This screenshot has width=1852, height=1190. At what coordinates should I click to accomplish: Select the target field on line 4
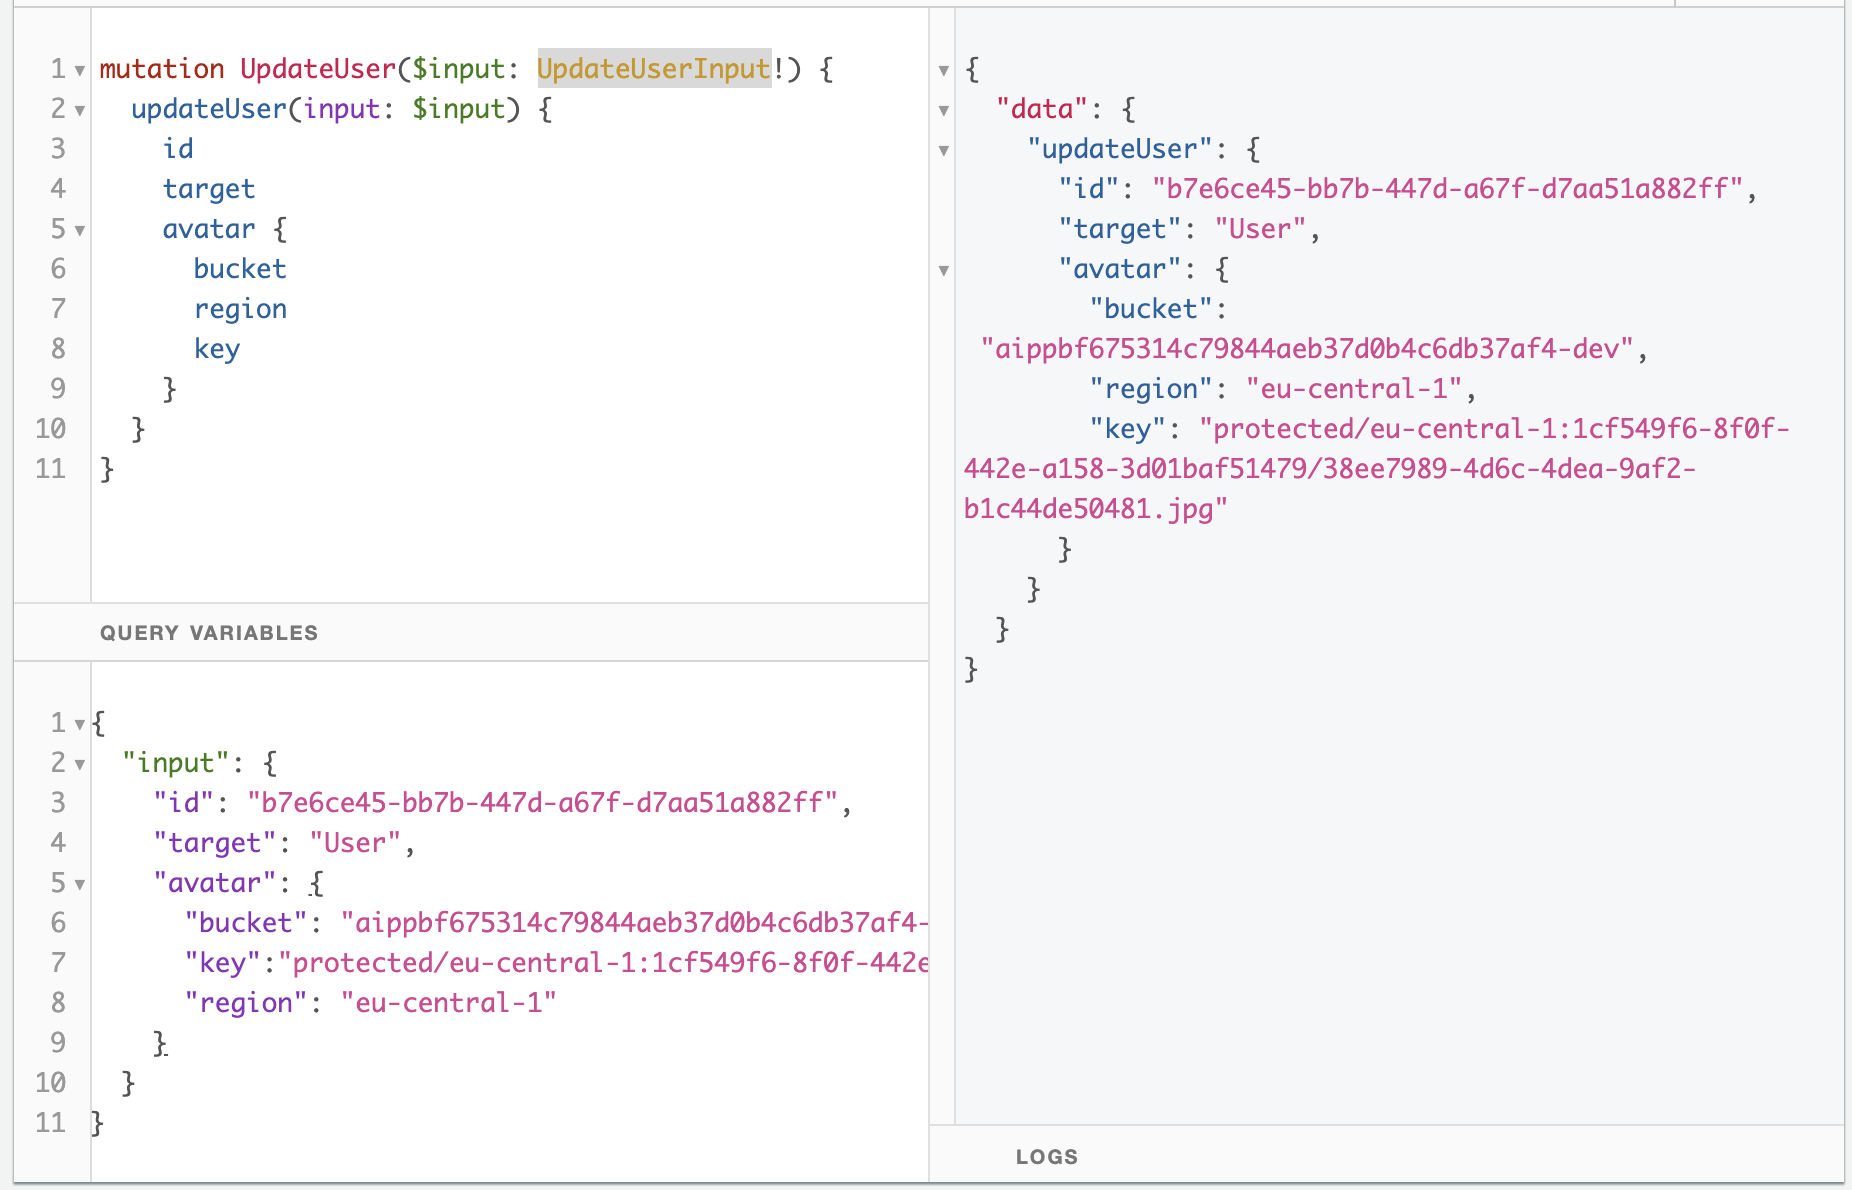209,188
